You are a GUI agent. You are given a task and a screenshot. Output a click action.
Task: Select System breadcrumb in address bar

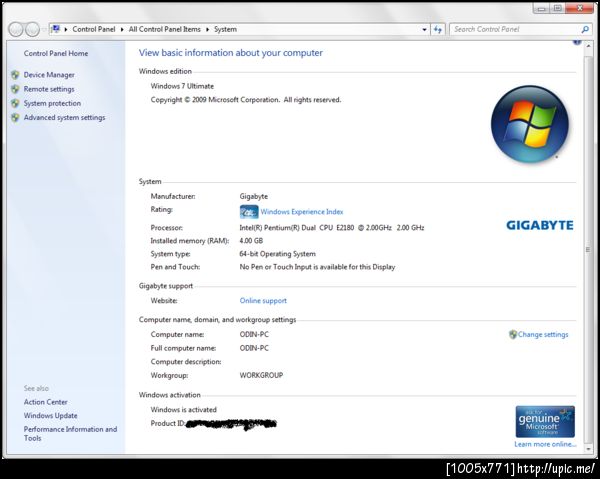[225, 29]
